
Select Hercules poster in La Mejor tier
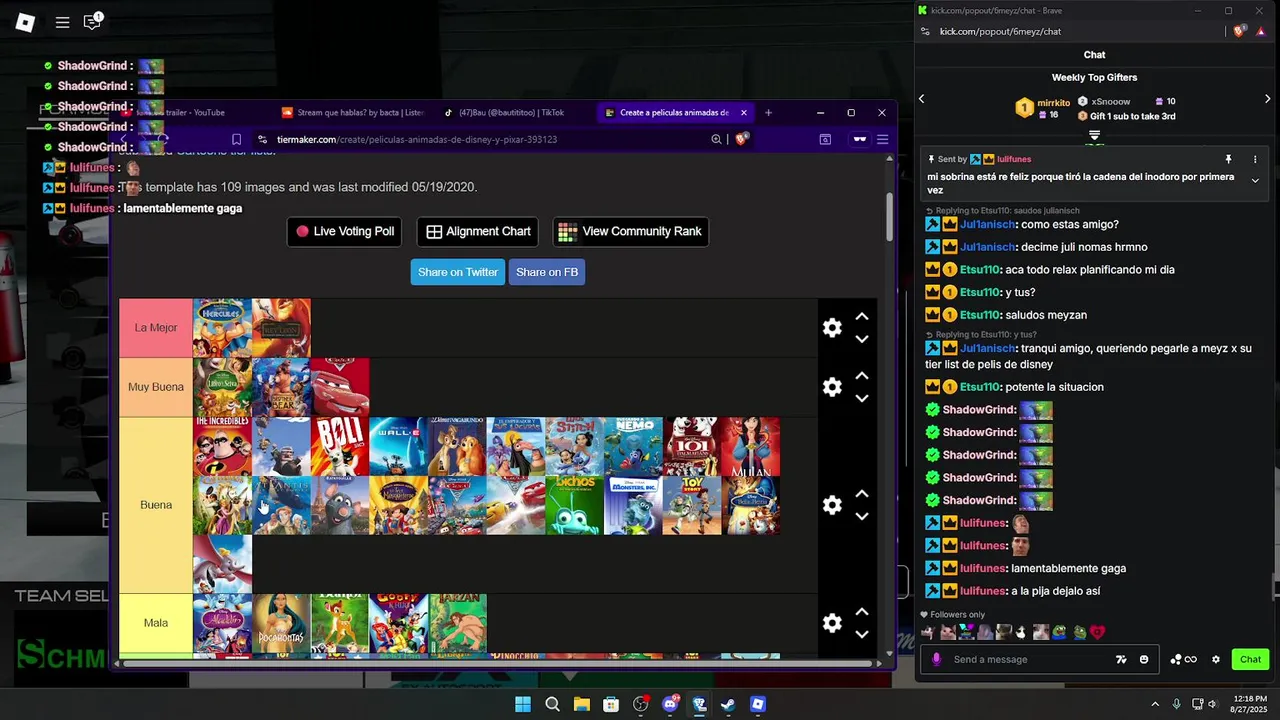pyautogui.click(x=222, y=328)
